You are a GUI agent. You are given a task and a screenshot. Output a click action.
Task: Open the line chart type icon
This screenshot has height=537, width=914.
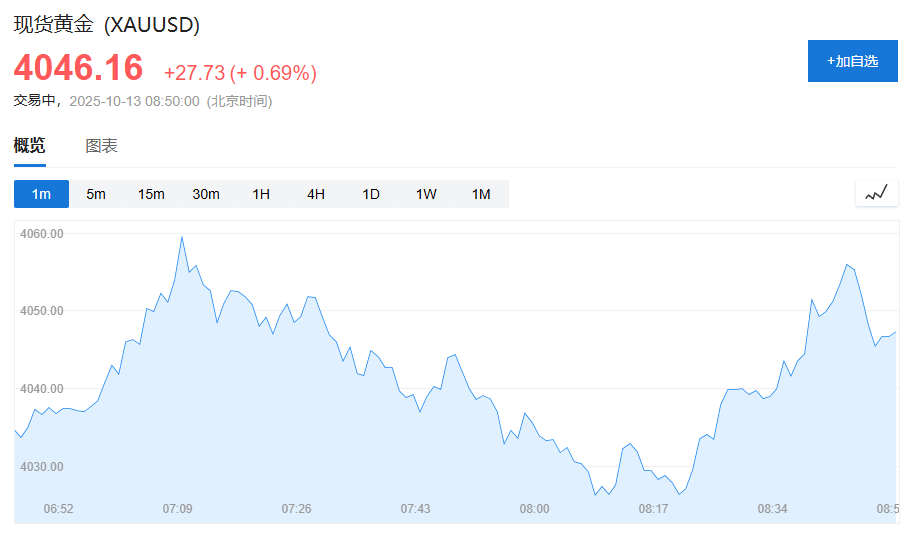(876, 193)
